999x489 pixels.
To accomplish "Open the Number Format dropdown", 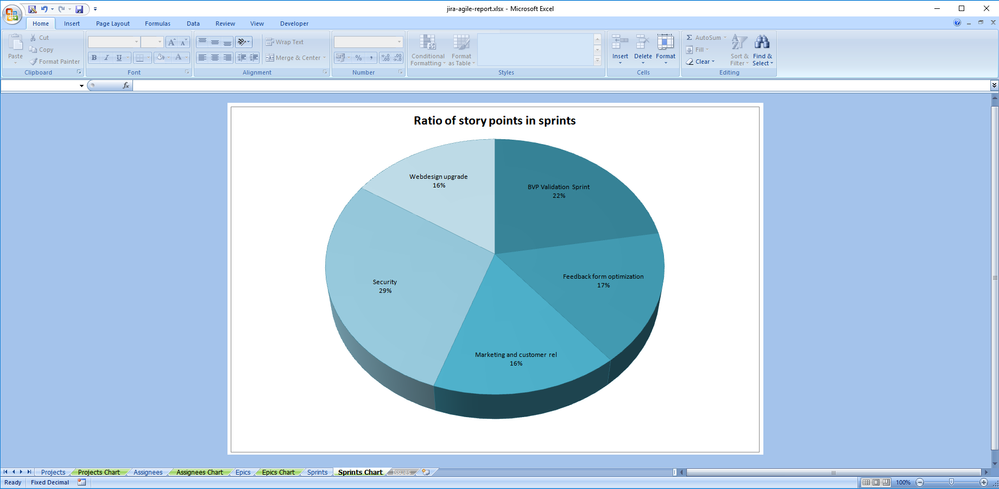I will pyautogui.click(x=400, y=42).
